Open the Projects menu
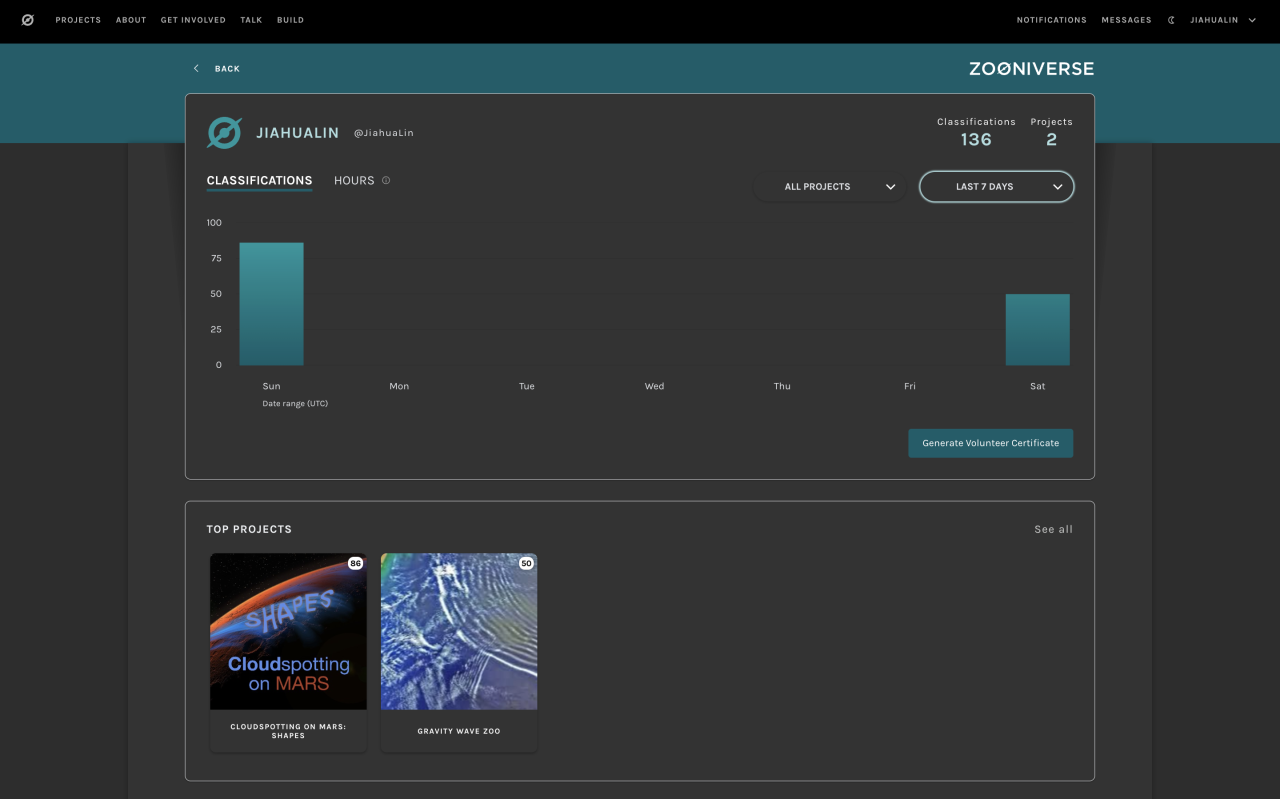This screenshot has width=1280, height=799. coord(78,20)
